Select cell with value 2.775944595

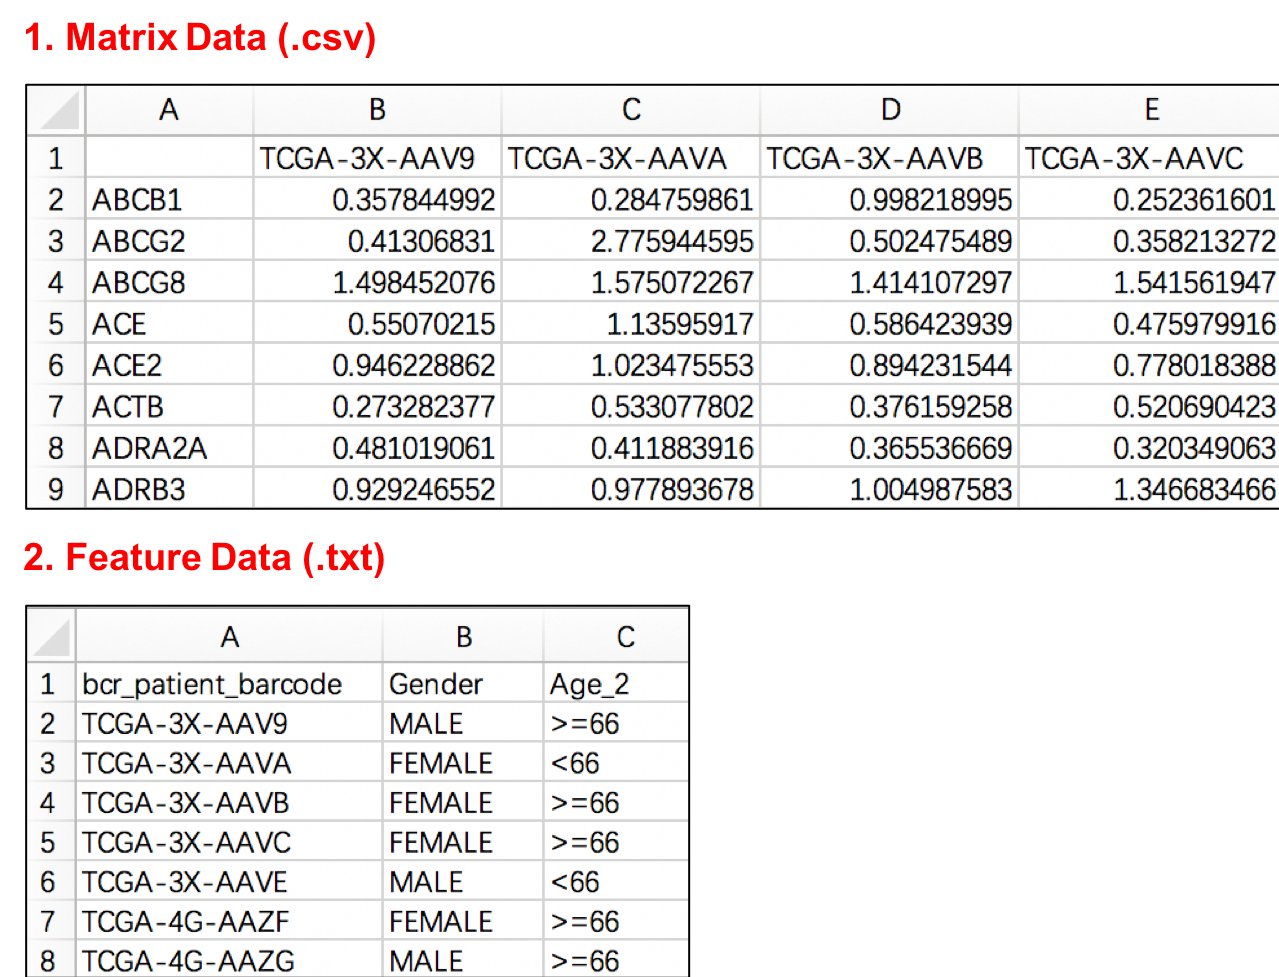pos(631,242)
